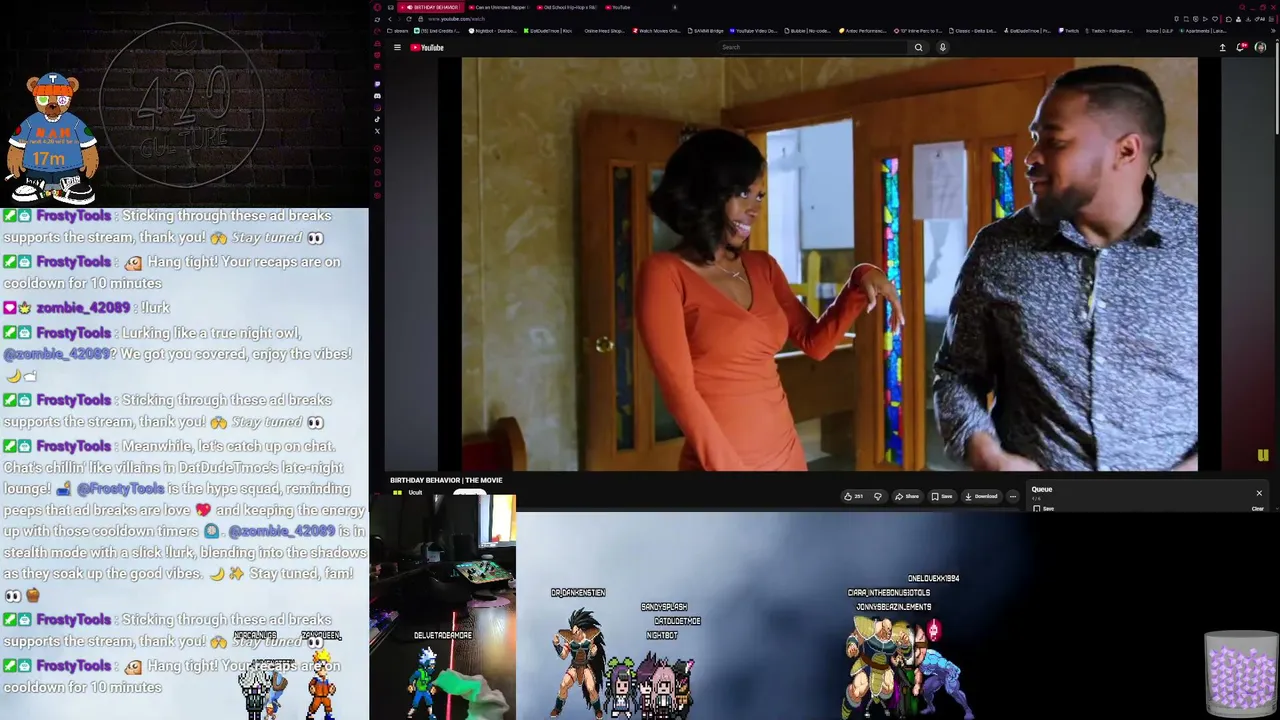The height and width of the screenshot is (720, 1280).
Task: Go to YouTube home via logo
Action: 427,47
